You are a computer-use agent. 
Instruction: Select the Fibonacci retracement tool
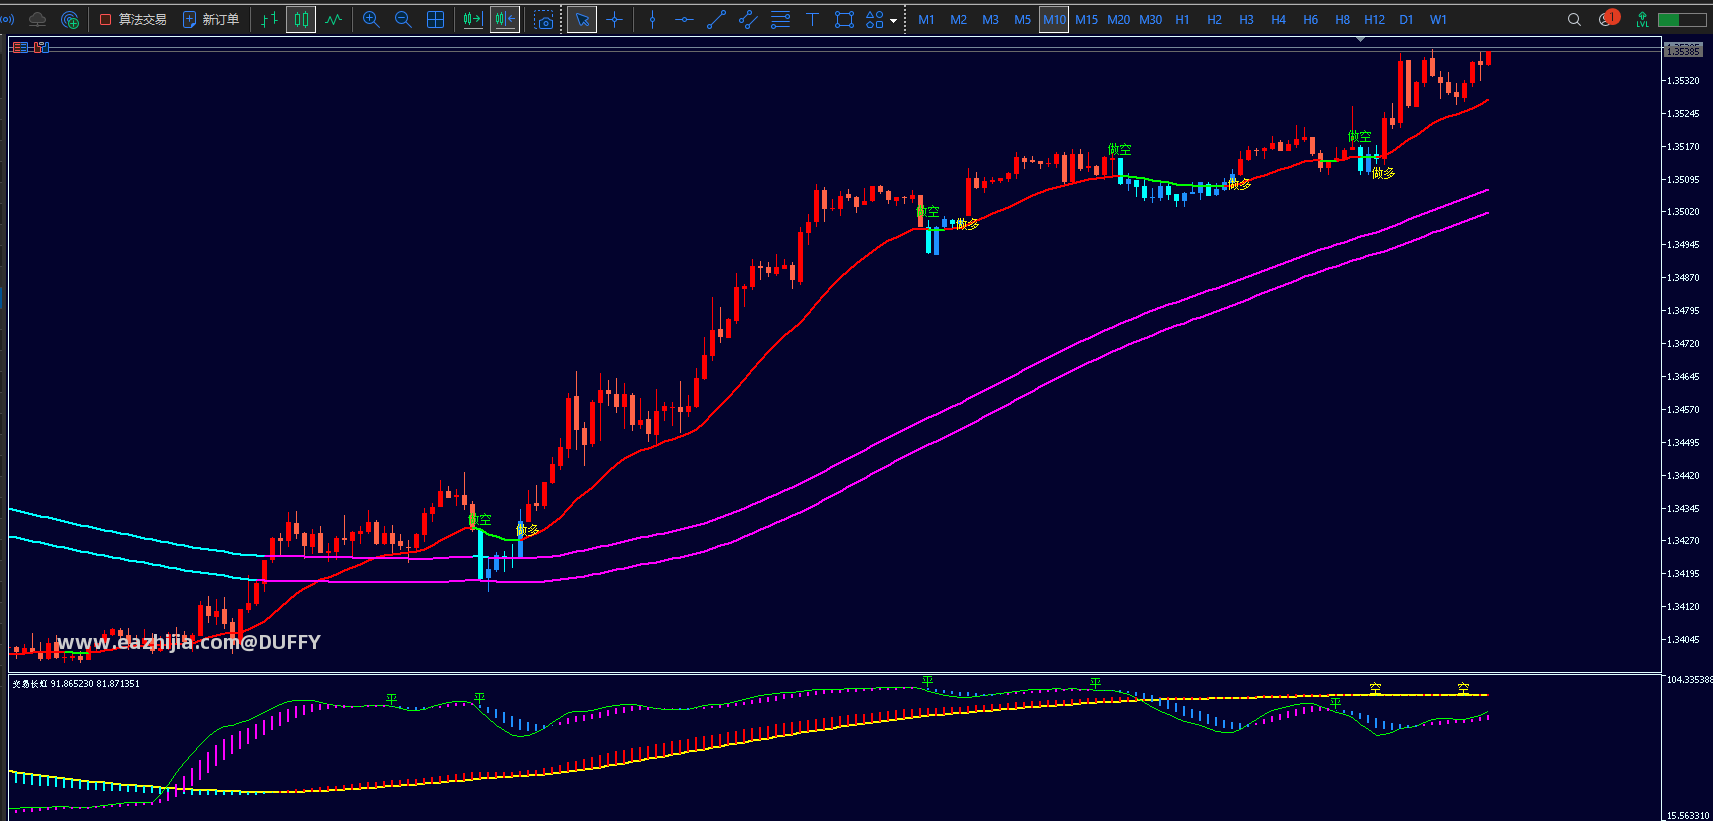tap(780, 19)
